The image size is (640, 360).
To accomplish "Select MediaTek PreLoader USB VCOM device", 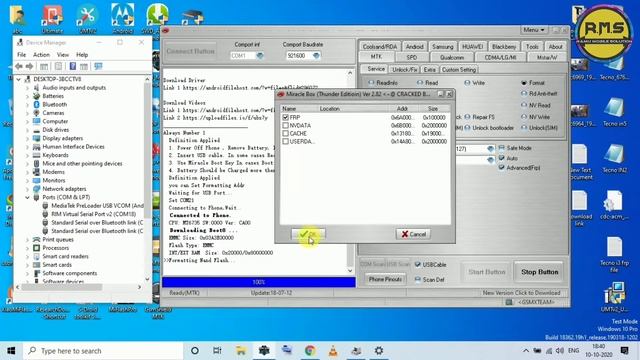I will pyautogui.click(x=98, y=206).
